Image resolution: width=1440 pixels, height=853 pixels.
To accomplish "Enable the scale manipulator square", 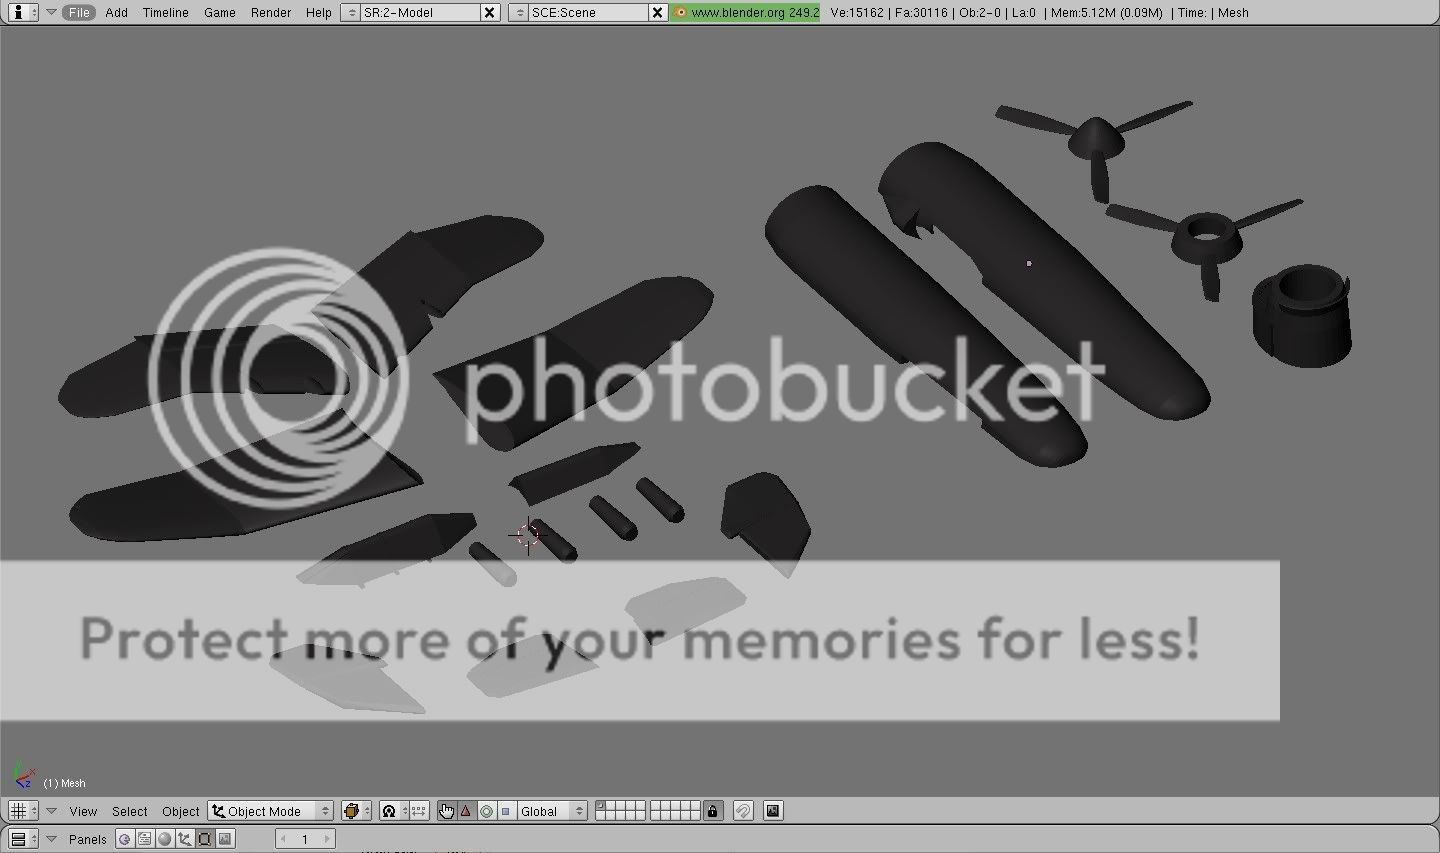I will point(506,811).
